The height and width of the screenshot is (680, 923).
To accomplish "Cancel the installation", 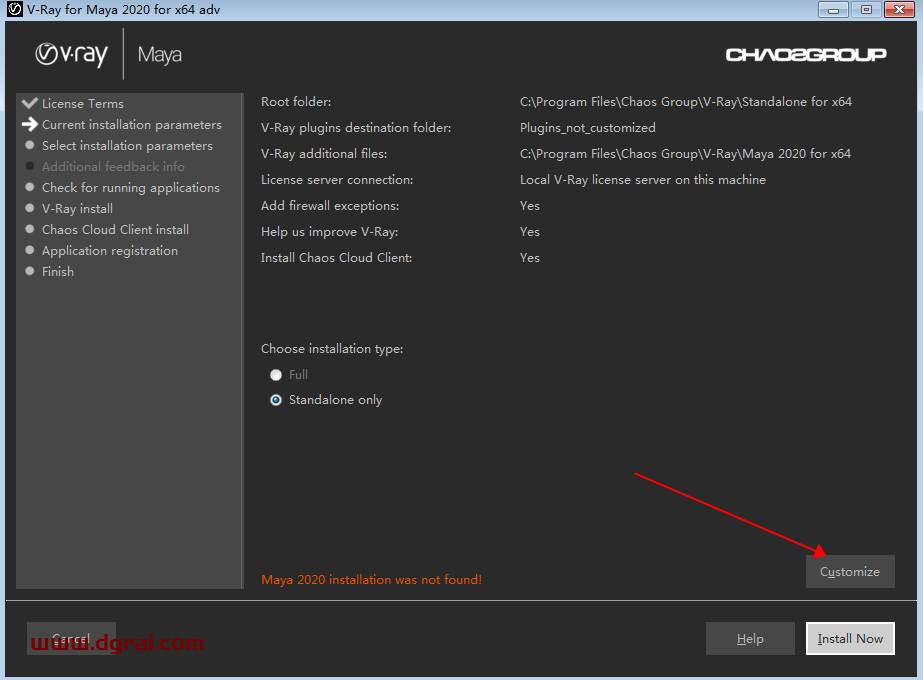I will click(x=70, y=639).
